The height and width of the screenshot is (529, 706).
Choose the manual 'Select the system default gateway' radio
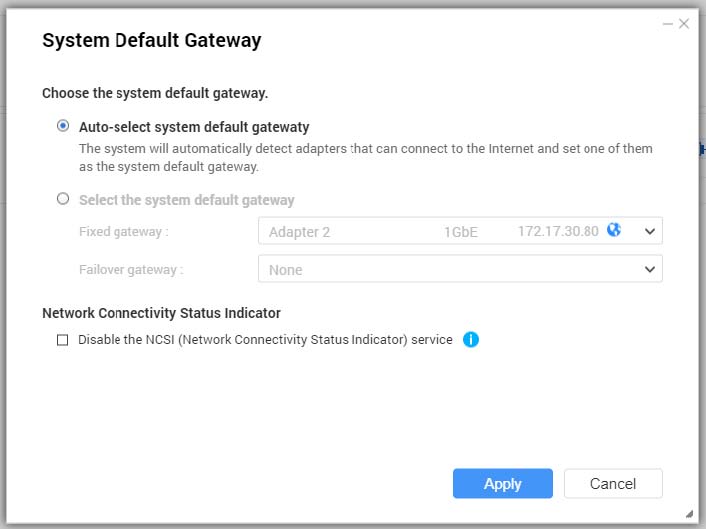pyautogui.click(x=63, y=199)
